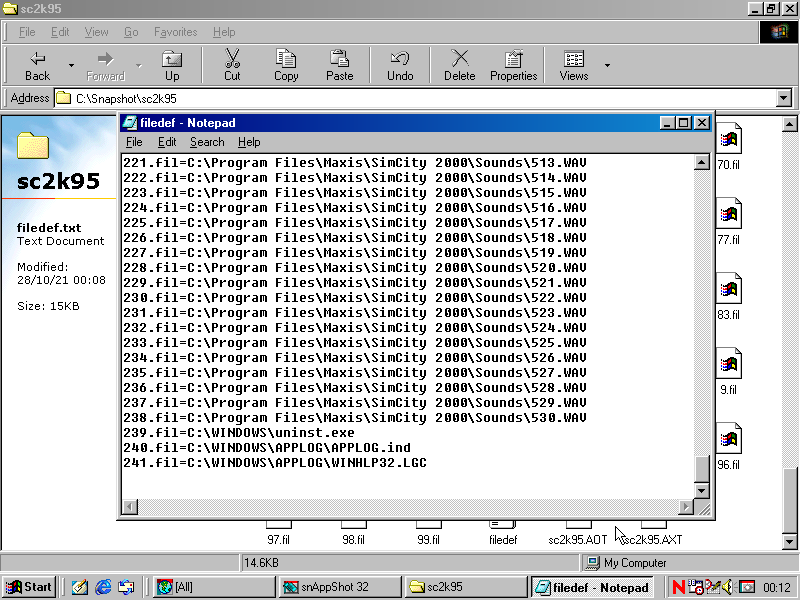Click line 240.fil APPLOG.ind in Notepad

[267, 447]
